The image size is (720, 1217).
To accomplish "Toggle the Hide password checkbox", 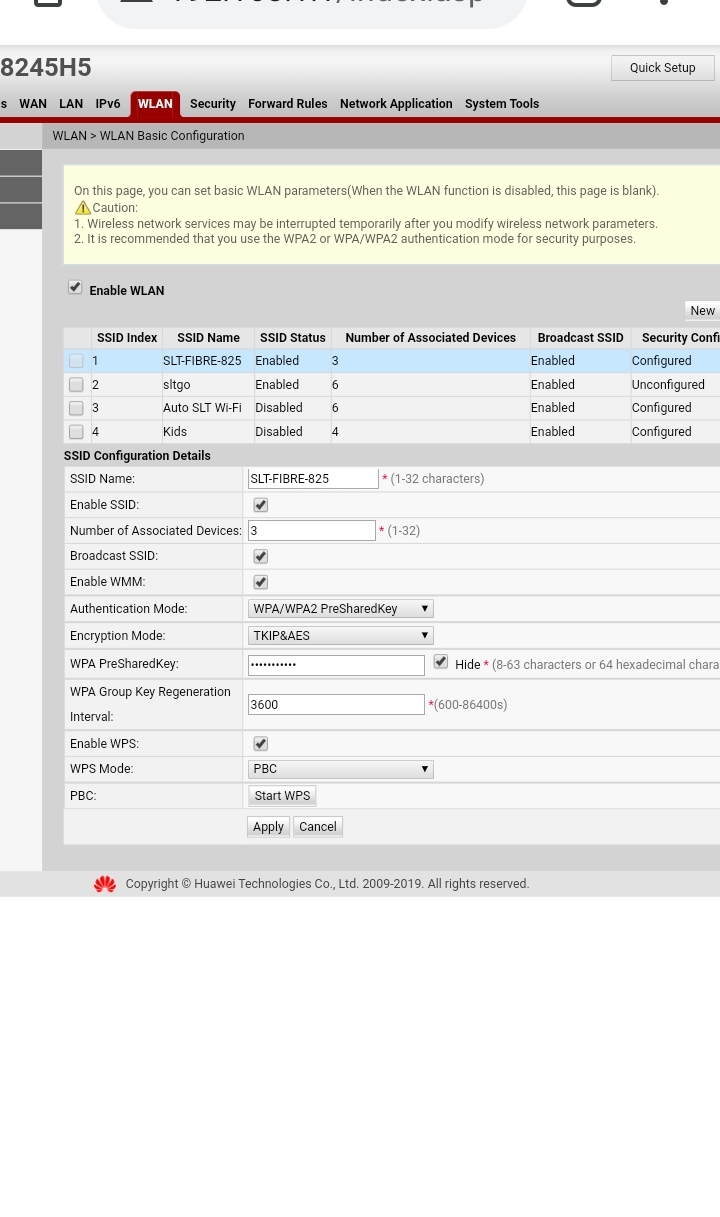I will click(441, 662).
